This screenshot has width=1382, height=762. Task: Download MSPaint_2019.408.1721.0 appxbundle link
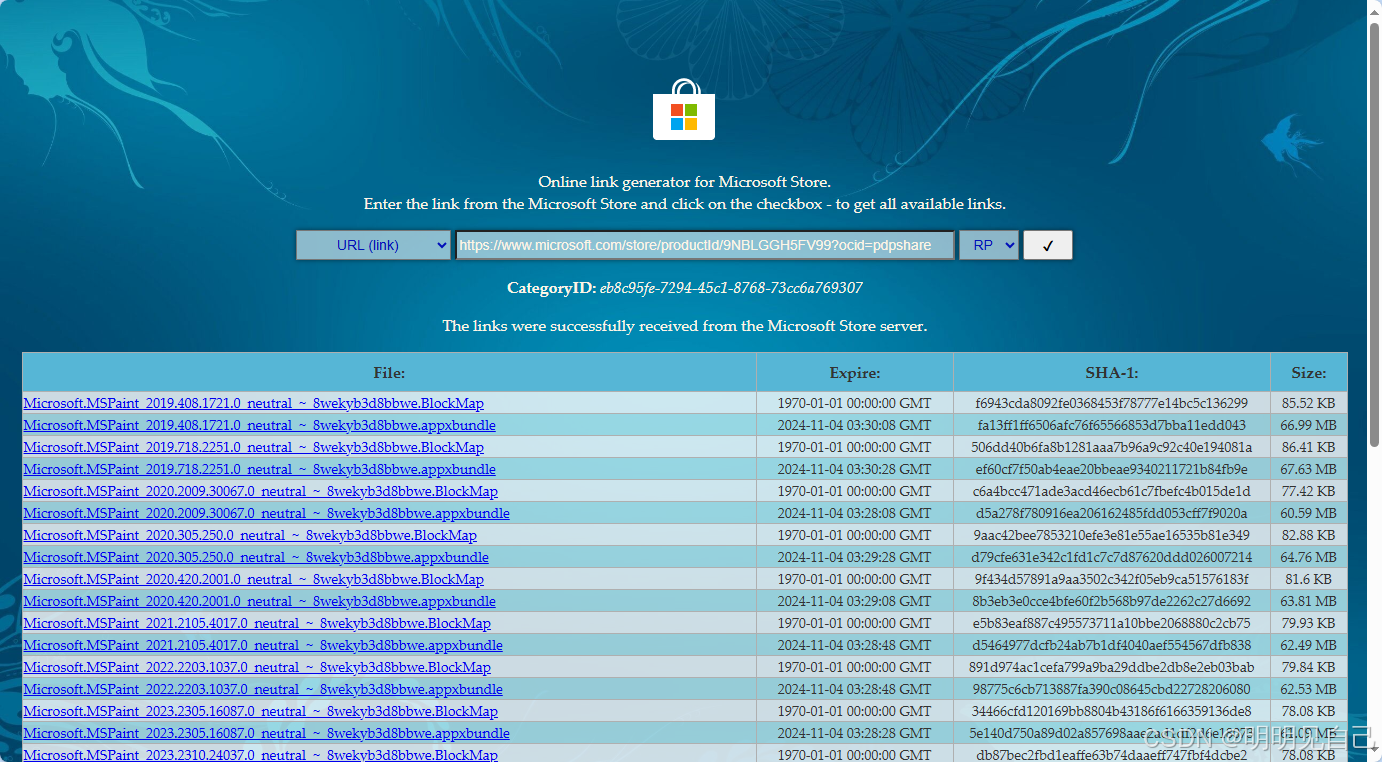coord(260,425)
